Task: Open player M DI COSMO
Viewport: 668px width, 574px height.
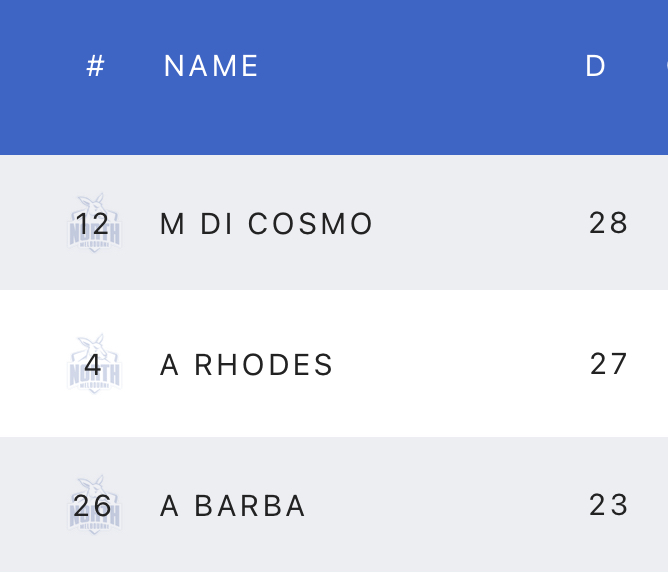Action: pos(266,223)
